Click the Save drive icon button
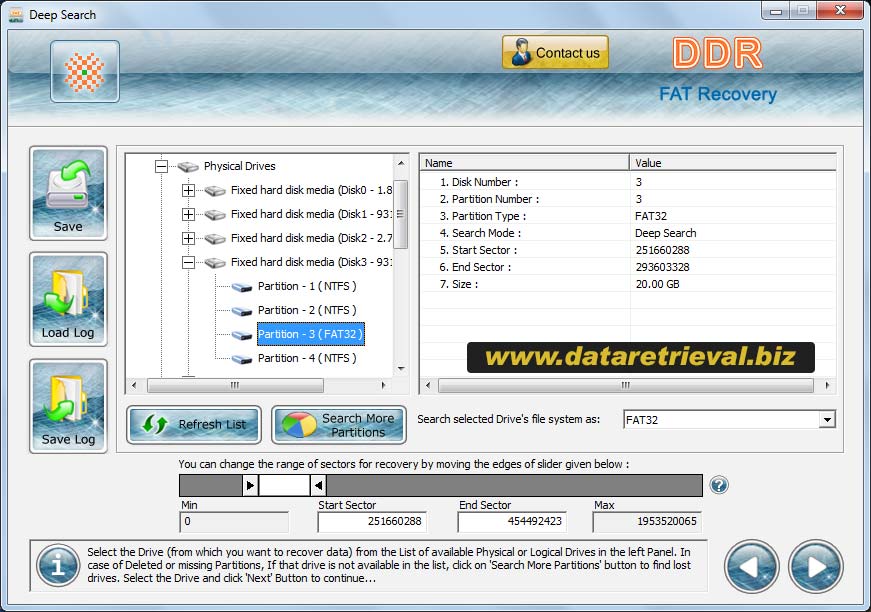Image resolution: width=871 pixels, height=612 pixels. coord(68,193)
